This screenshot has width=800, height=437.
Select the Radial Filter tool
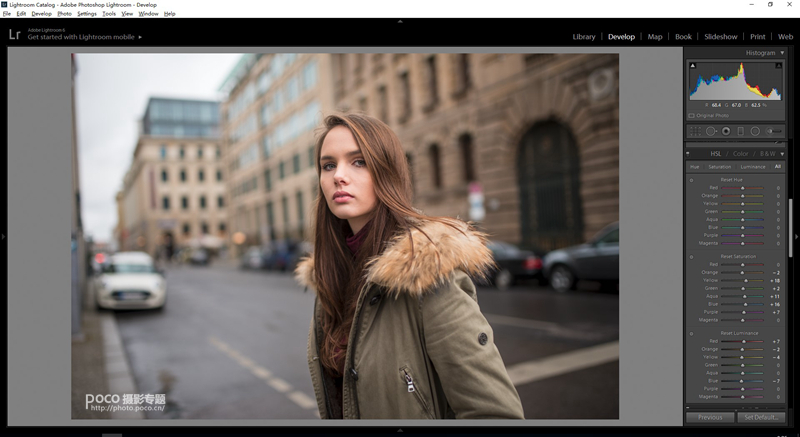755,132
